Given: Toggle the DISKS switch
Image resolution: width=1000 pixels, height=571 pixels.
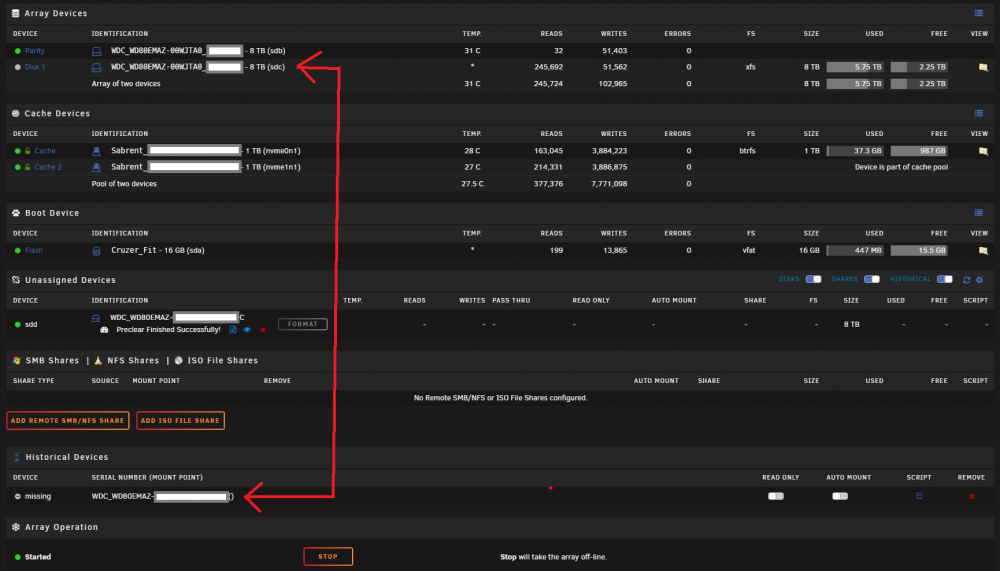Looking at the screenshot, I should click(x=813, y=279).
